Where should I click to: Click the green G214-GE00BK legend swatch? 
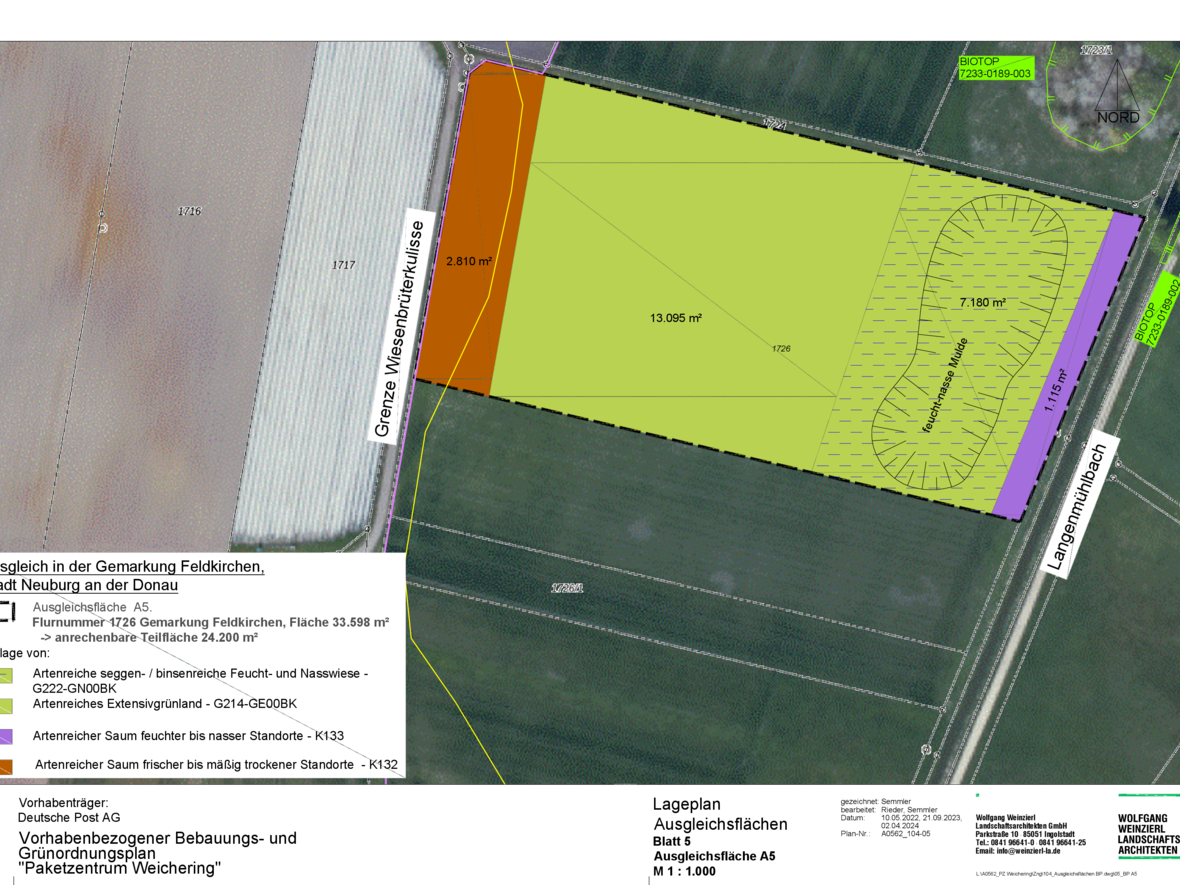click(6, 704)
